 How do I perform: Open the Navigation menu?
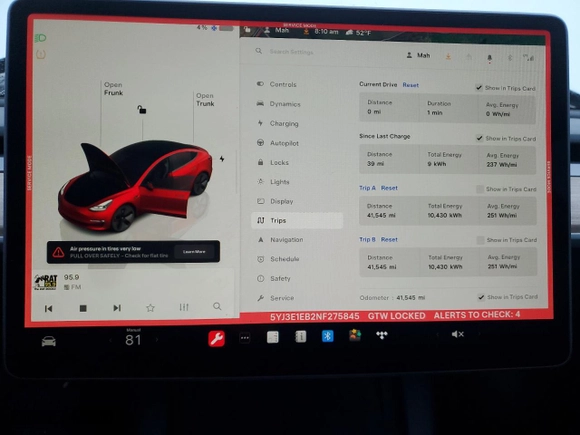(x=286, y=240)
